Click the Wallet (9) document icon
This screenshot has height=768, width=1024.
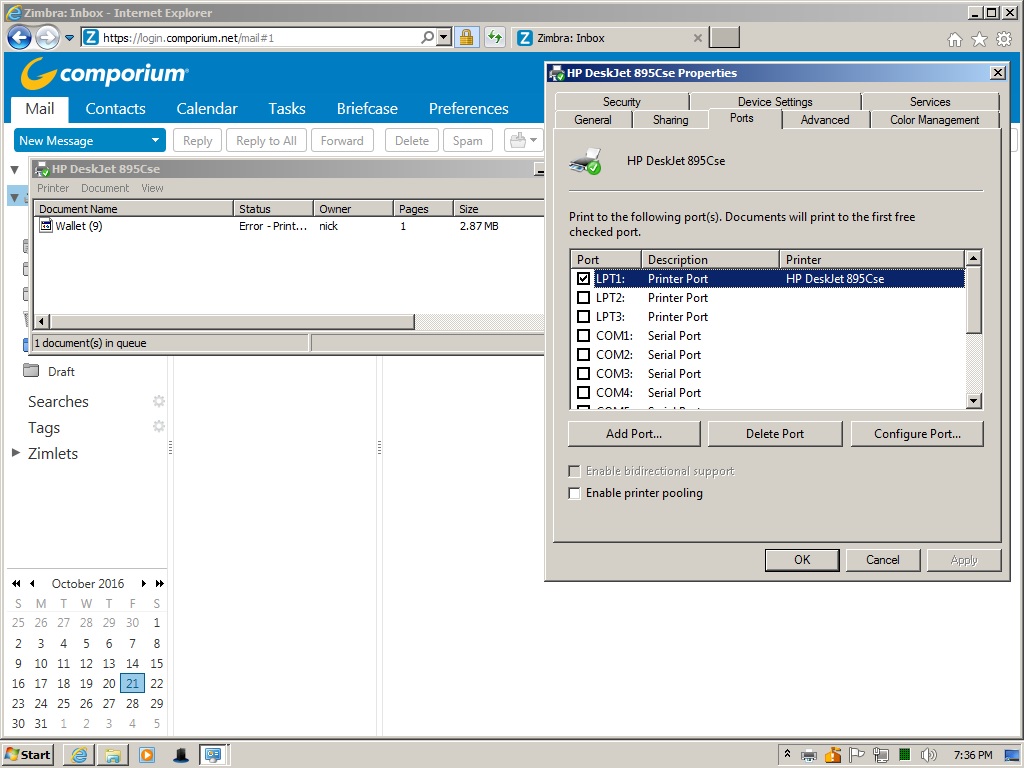pyautogui.click(x=46, y=226)
